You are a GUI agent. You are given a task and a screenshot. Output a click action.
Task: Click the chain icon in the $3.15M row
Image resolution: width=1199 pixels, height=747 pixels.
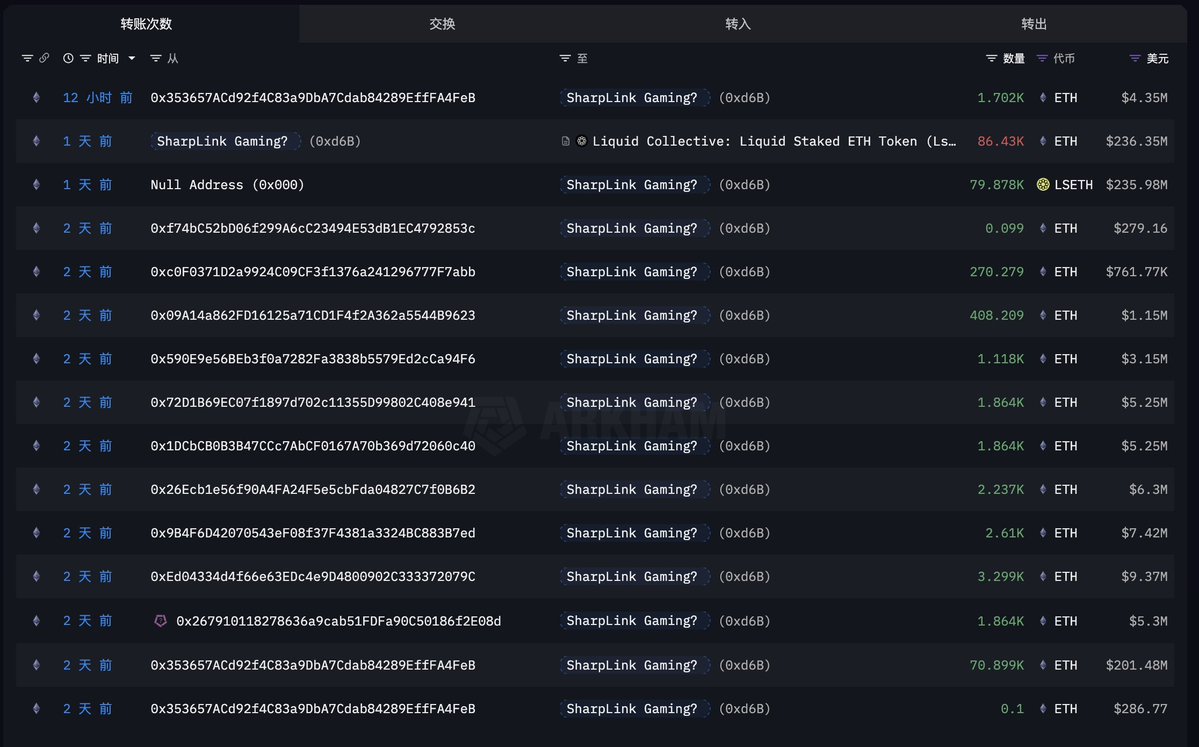tap(36, 359)
